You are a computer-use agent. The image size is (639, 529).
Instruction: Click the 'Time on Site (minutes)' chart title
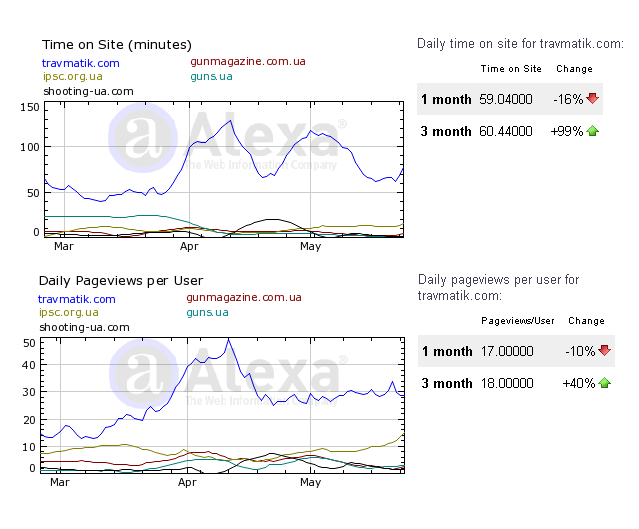(x=117, y=45)
